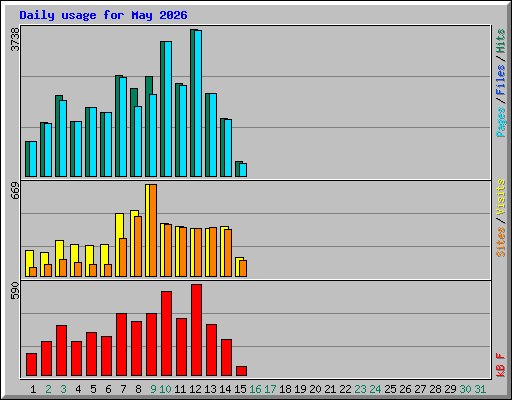
Task: Click day 3 on the x-axis
Action: pyautogui.click(x=63, y=389)
